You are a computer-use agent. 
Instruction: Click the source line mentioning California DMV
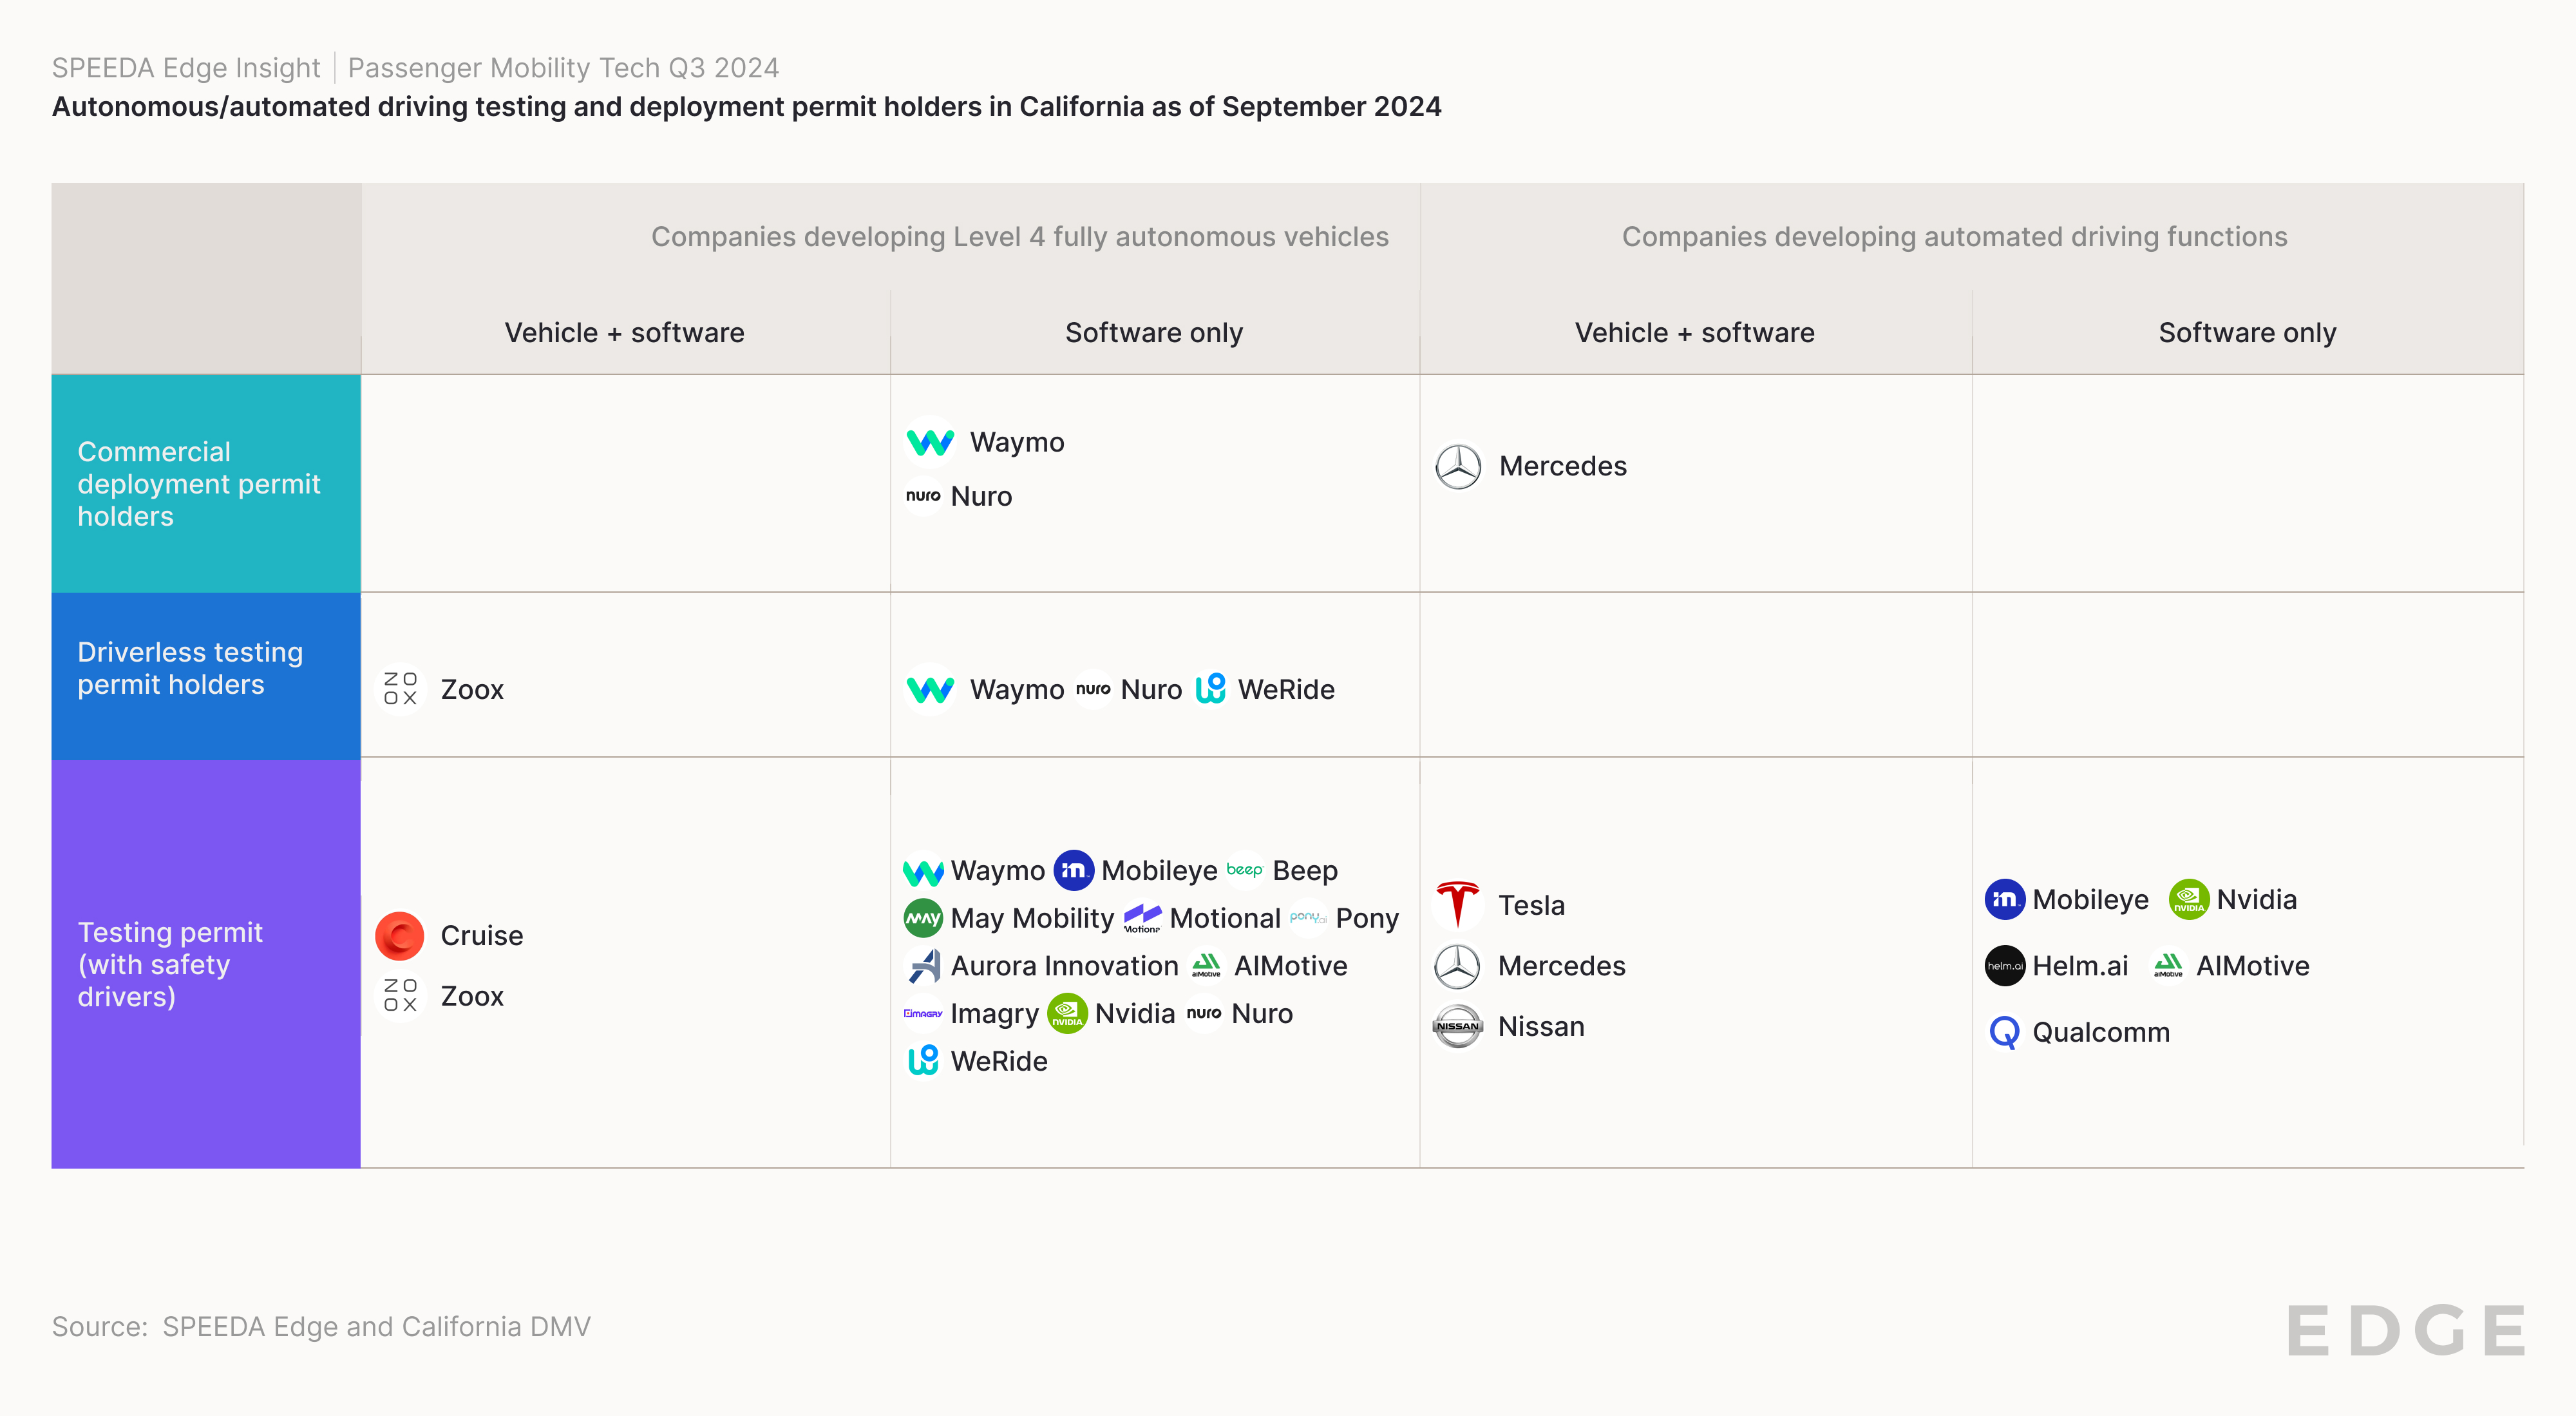click(x=321, y=1327)
